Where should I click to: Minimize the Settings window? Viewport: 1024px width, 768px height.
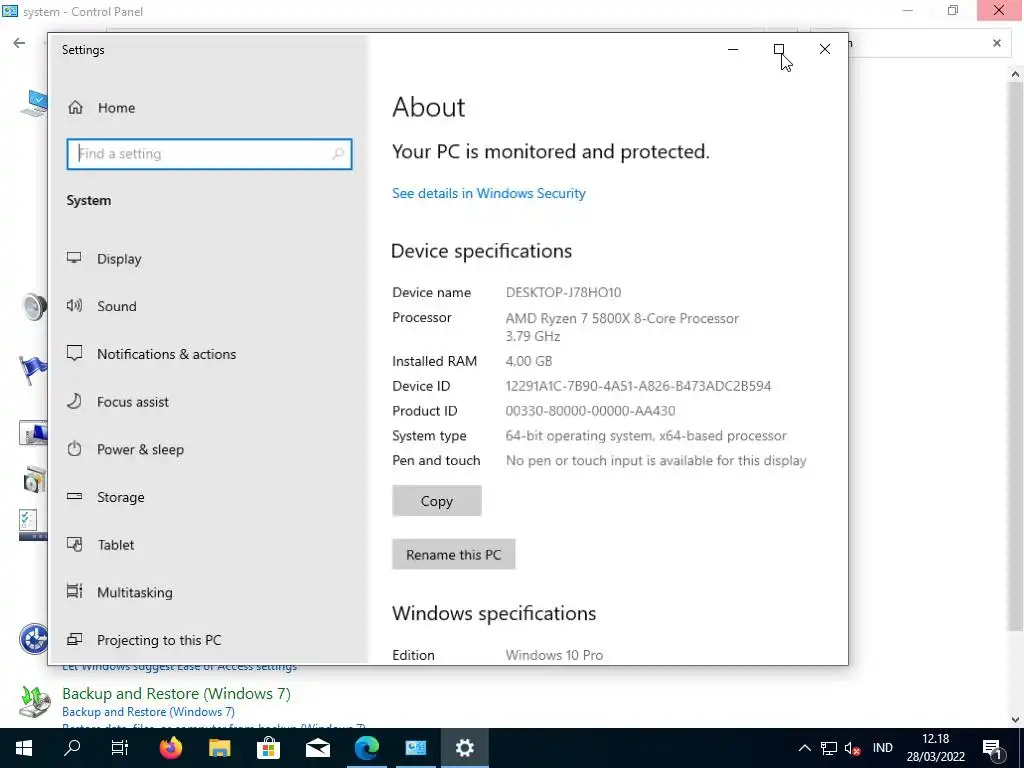(733, 49)
